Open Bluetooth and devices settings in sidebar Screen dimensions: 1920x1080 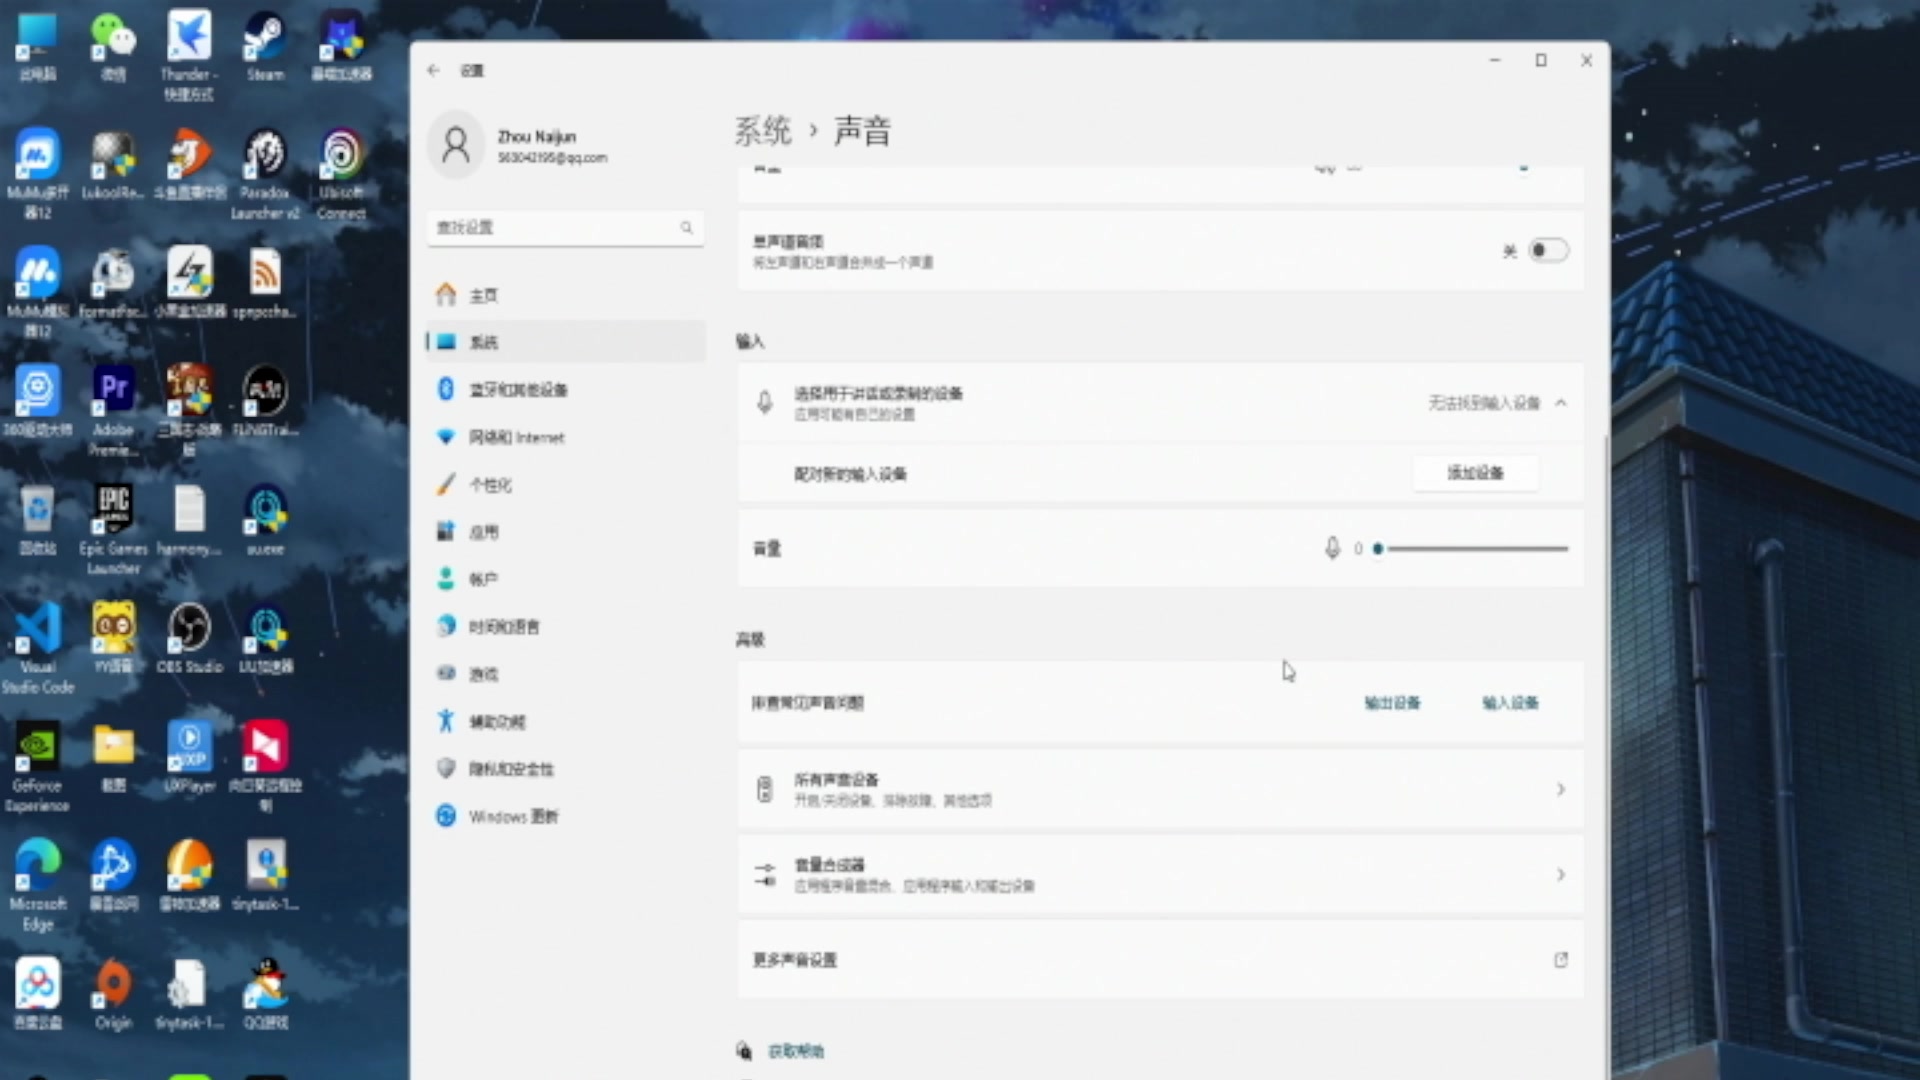coord(519,390)
